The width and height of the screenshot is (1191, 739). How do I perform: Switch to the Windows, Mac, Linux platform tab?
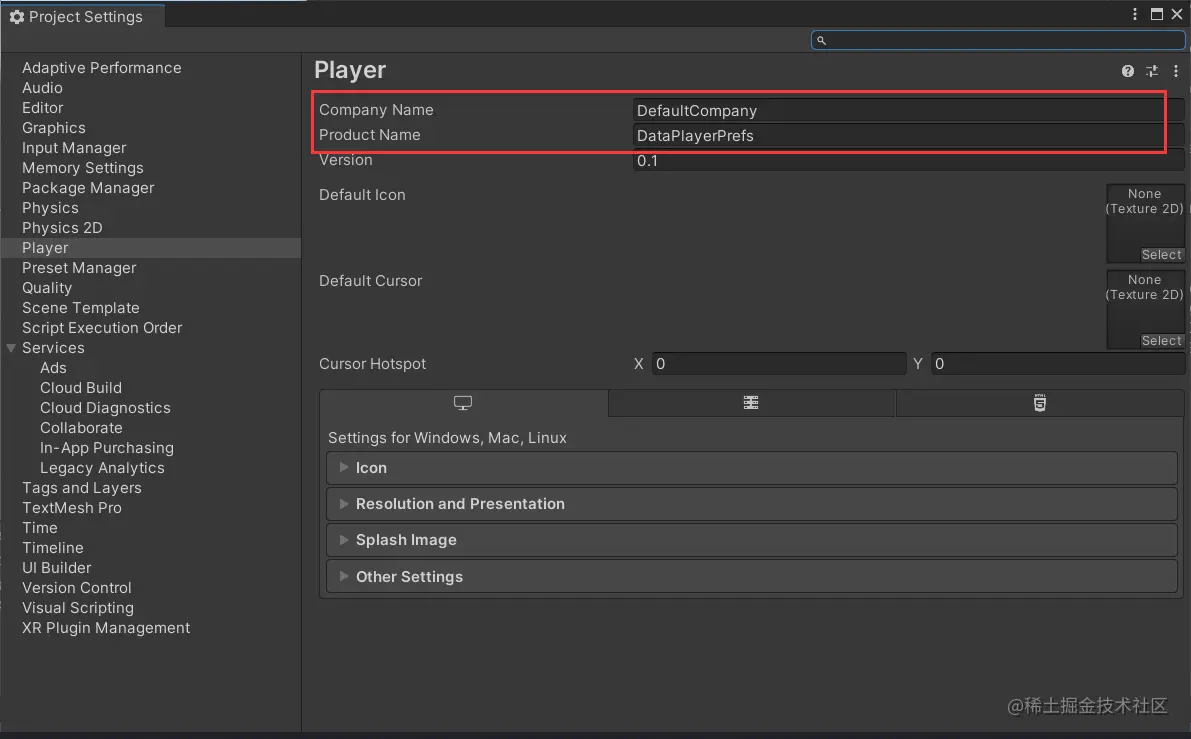463,403
